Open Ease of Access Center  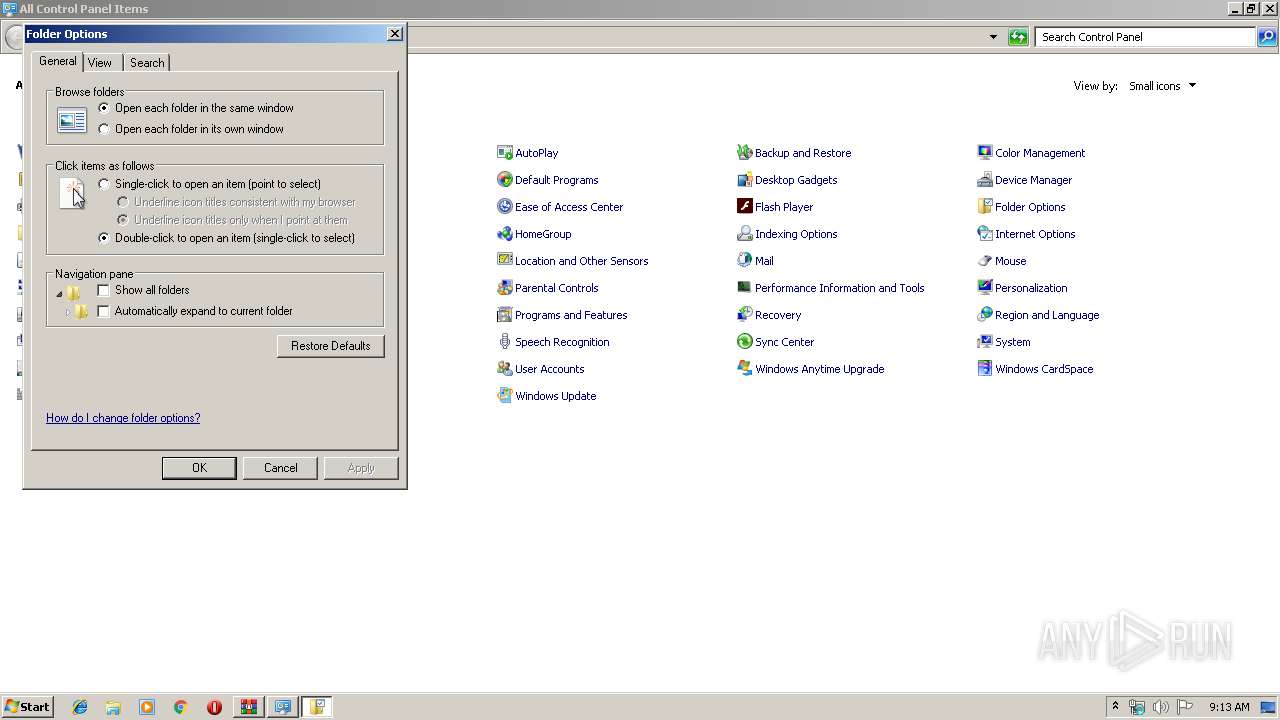click(x=559, y=207)
